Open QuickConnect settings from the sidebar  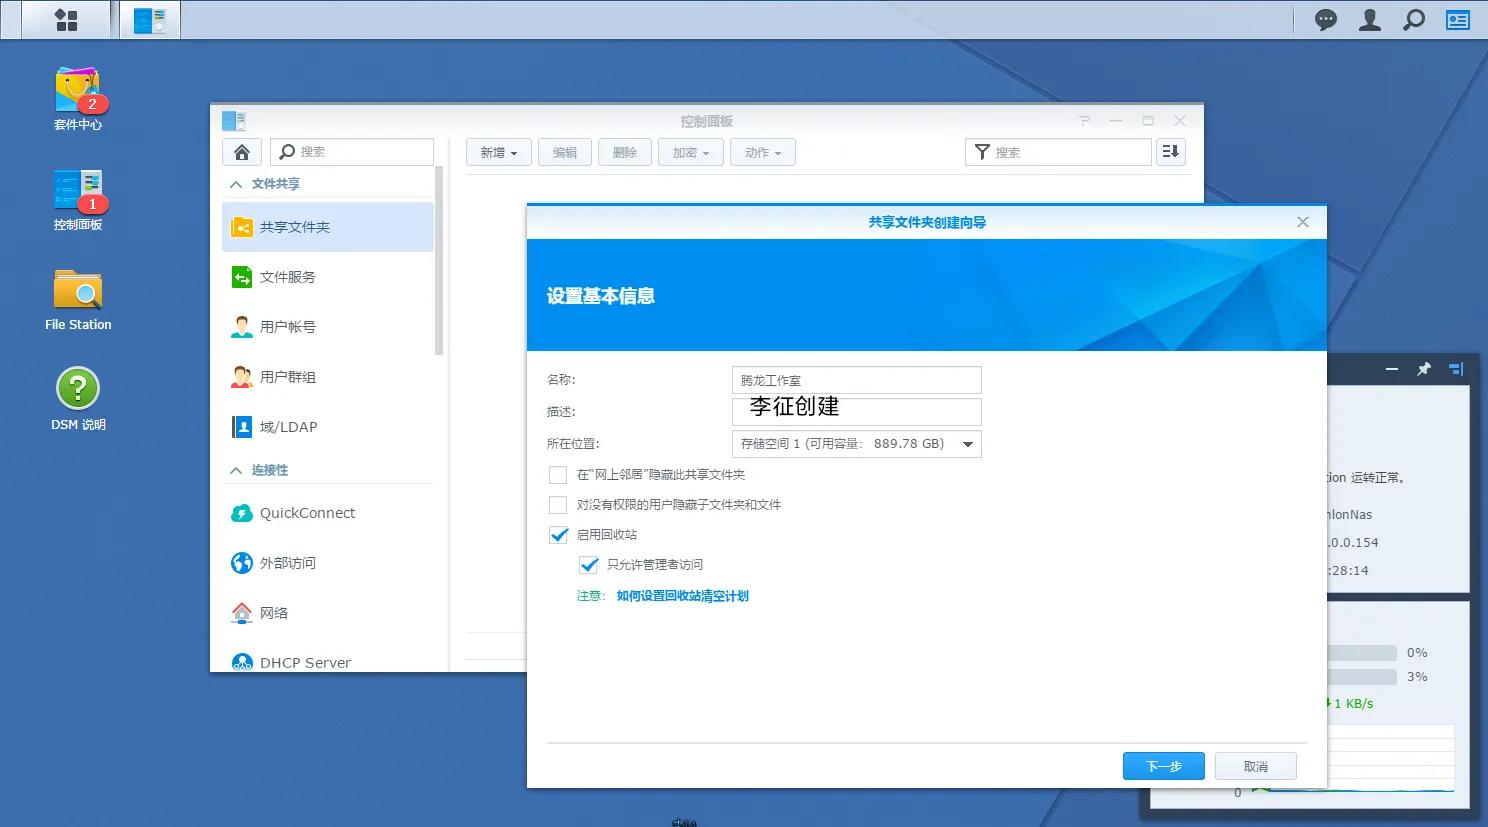click(x=306, y=512)
